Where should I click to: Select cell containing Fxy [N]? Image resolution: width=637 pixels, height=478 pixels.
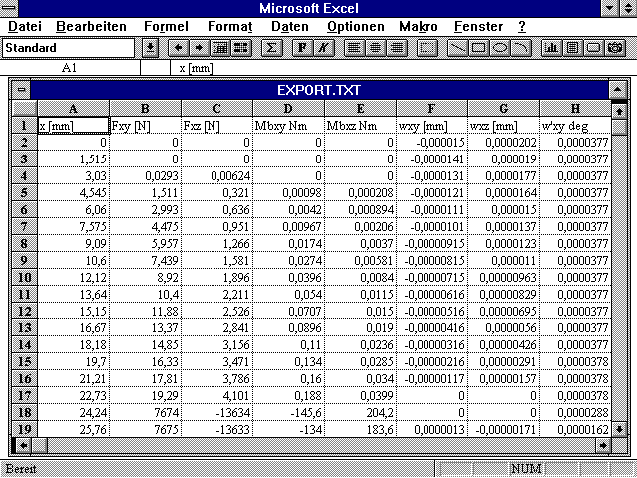pyautogui.click(x=145, y=125)
